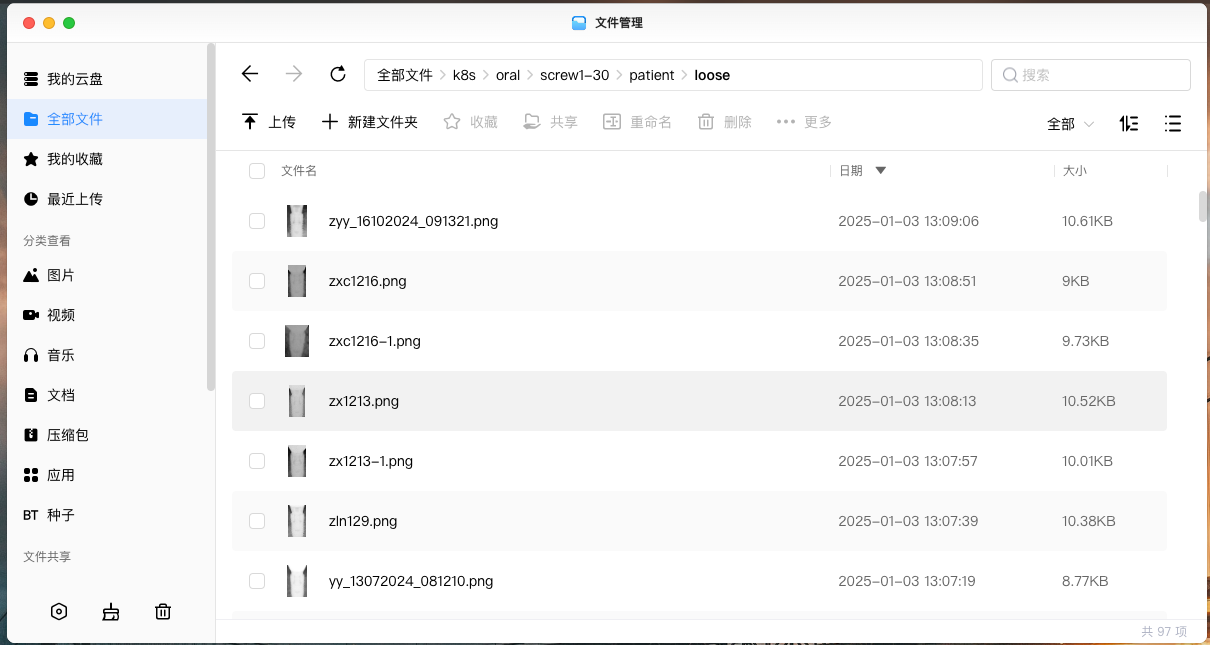This screenshot has width=1210, height=645.
Task: Click the magnifier icon in search box
Action: [x=1010, y=75]
